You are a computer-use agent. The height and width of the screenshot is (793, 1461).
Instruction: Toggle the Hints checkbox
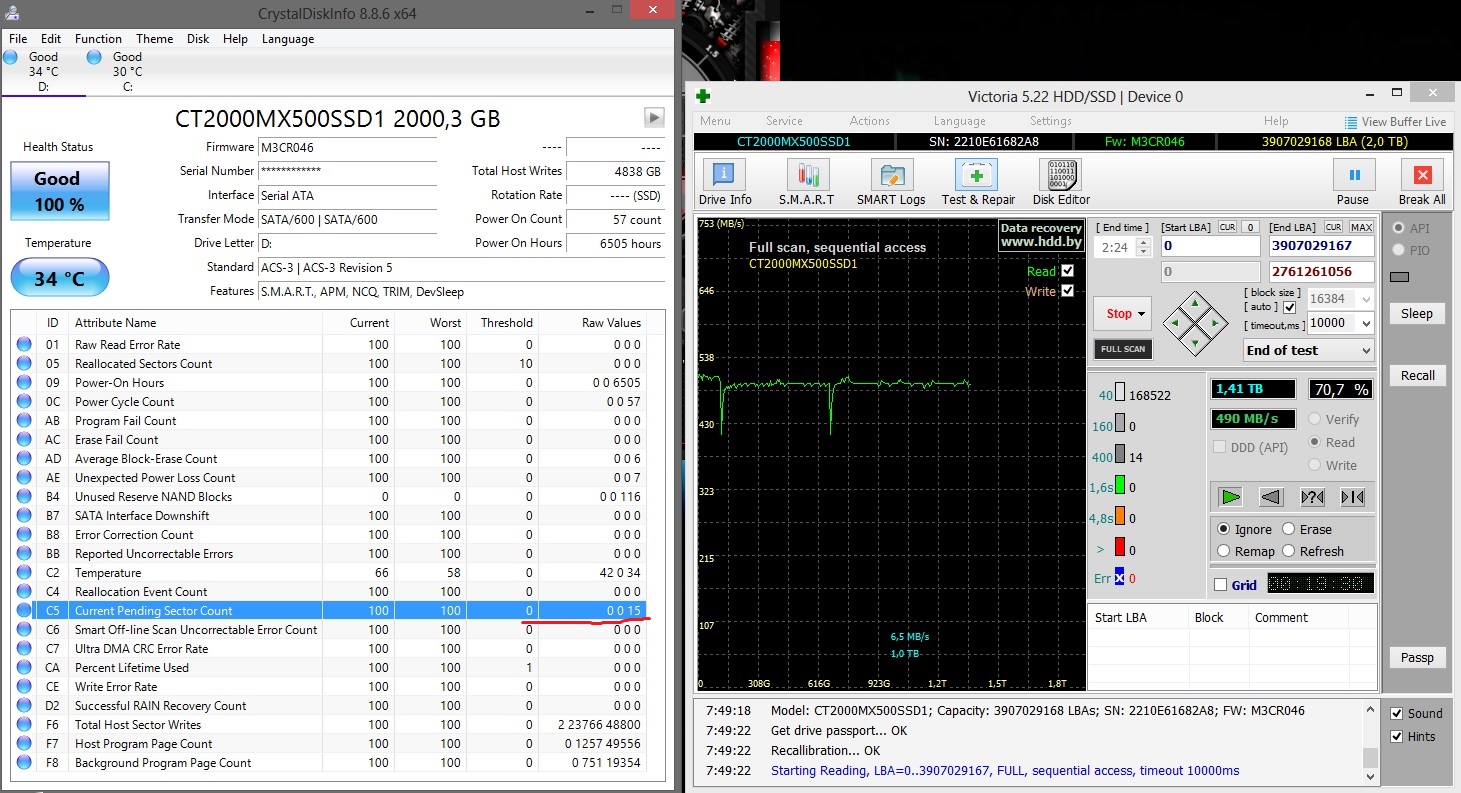[x=1397, y=737]
